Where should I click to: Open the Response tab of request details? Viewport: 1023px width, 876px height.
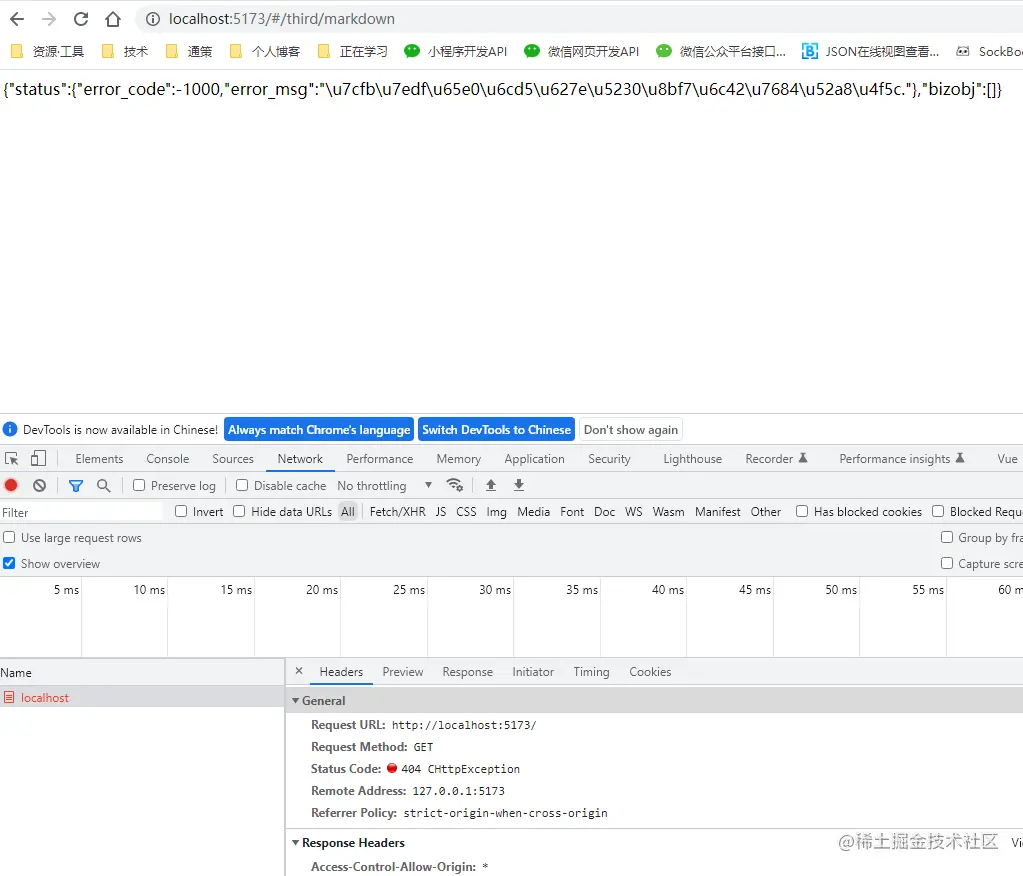467,671
